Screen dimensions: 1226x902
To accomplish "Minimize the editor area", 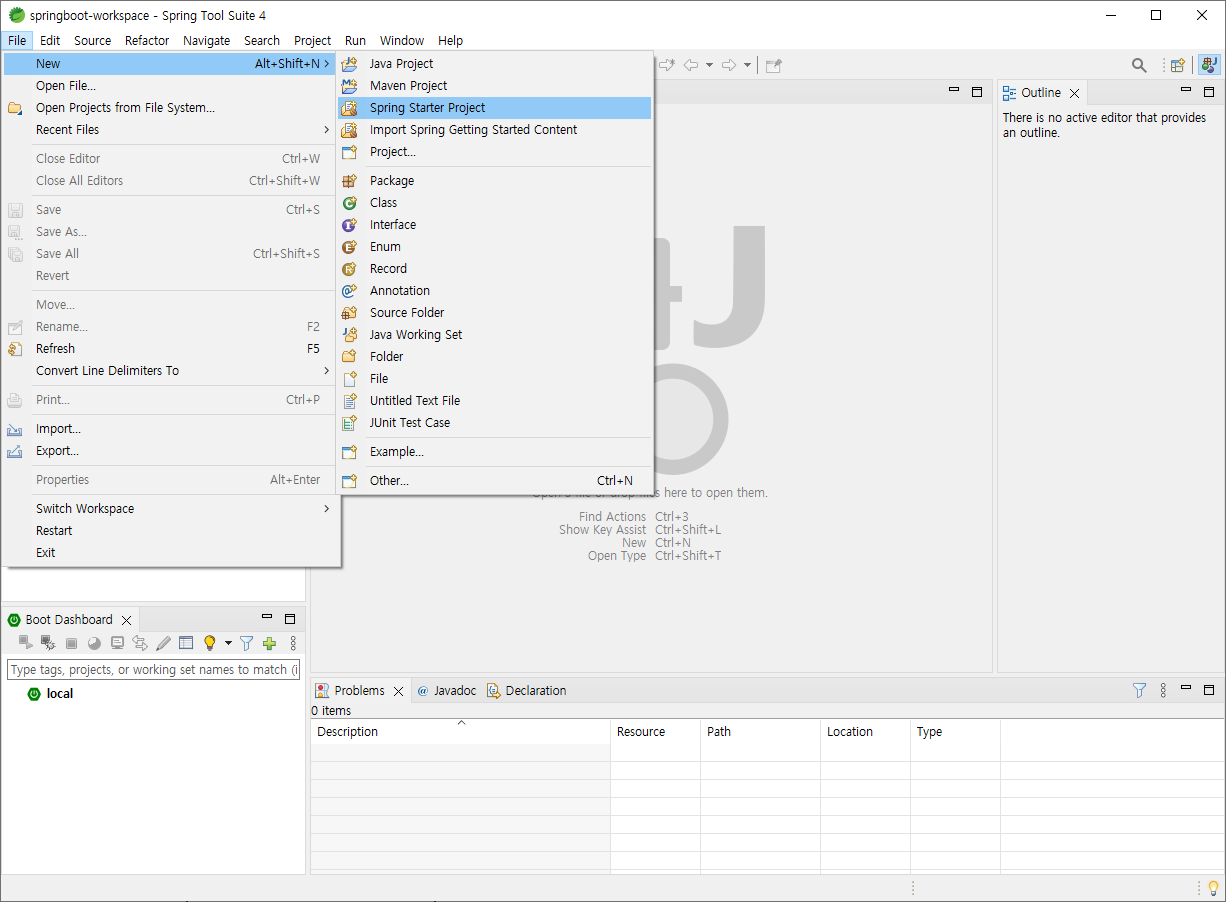I will point(954,91).
